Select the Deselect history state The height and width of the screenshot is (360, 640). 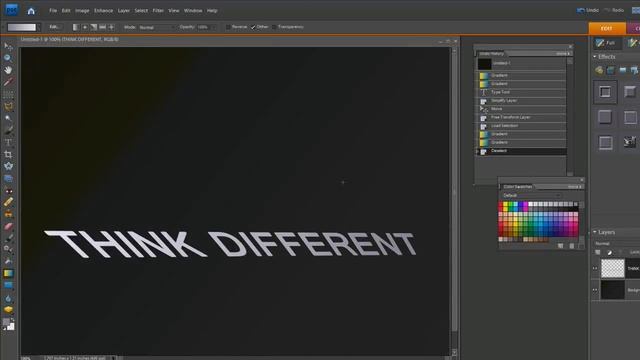522,151
